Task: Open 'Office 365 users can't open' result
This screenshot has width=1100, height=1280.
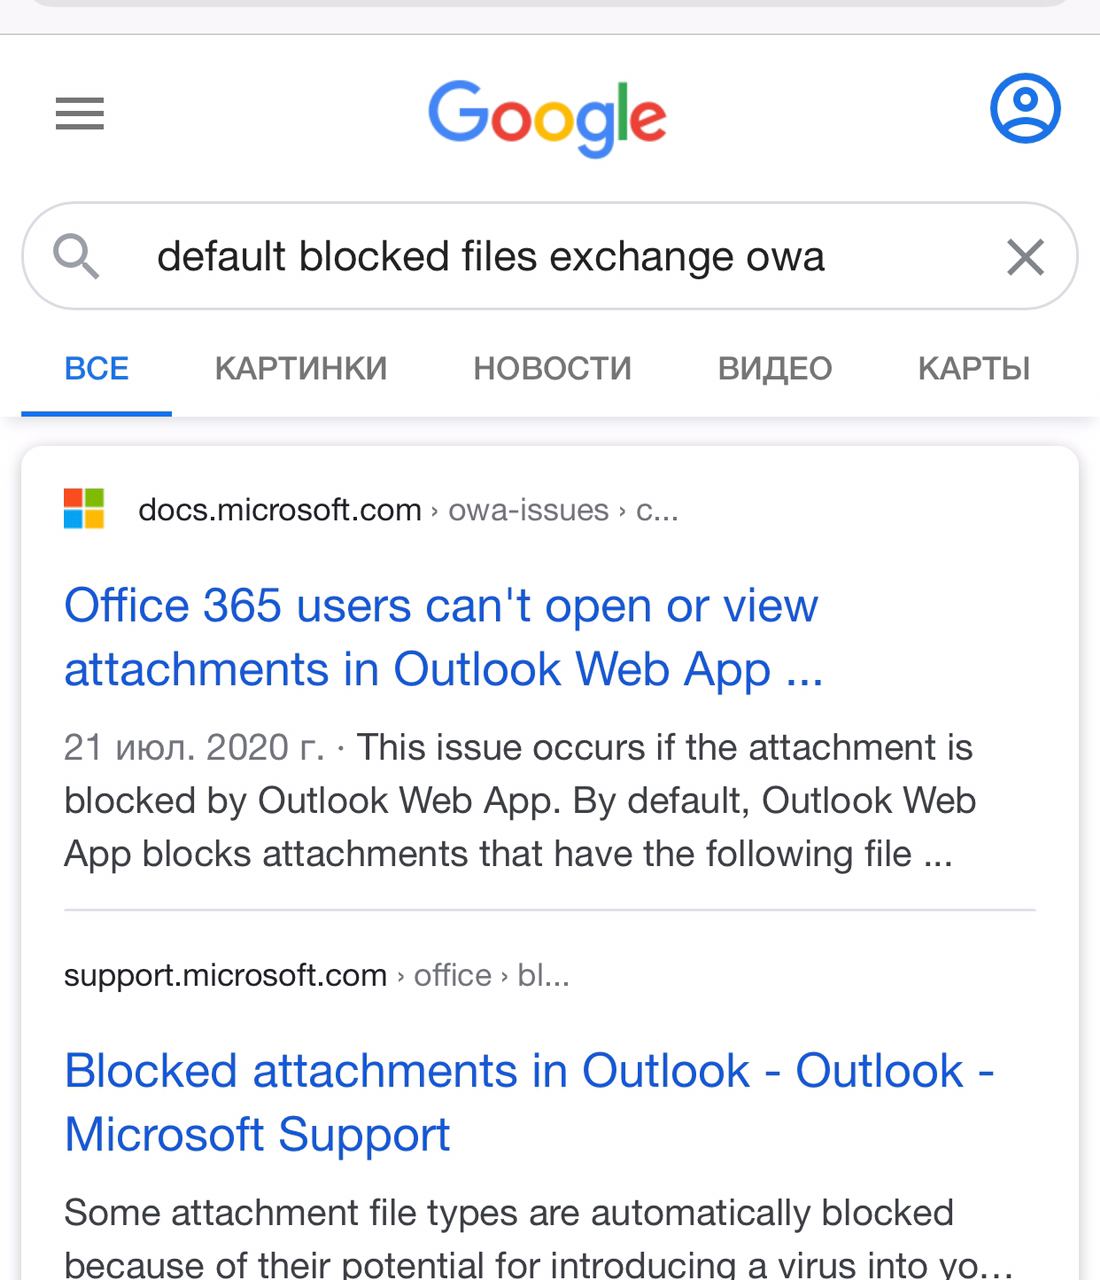Action: tap(443, 637)
